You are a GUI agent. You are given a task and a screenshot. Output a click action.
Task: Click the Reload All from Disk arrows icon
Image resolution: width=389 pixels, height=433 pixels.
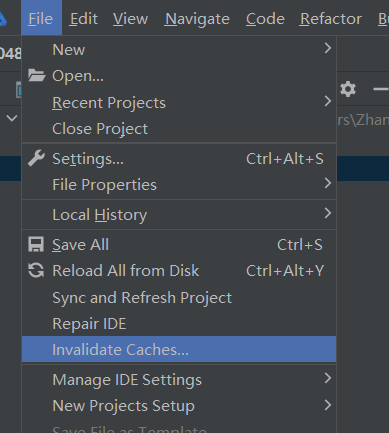36,270
